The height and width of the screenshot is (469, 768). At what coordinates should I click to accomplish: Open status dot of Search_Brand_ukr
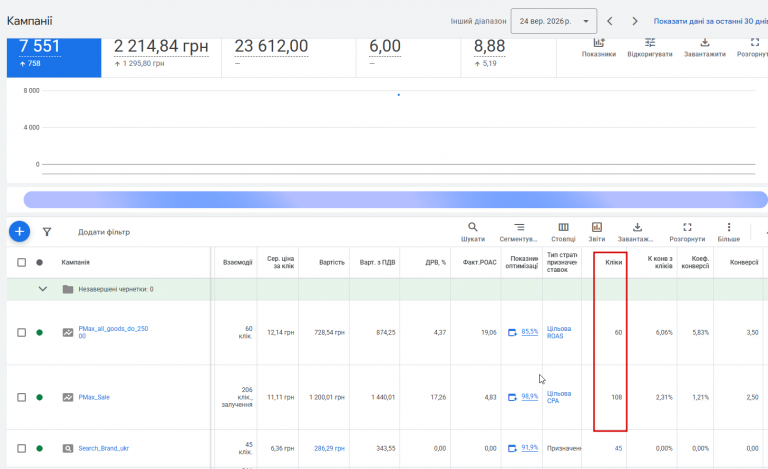point(40,448)
